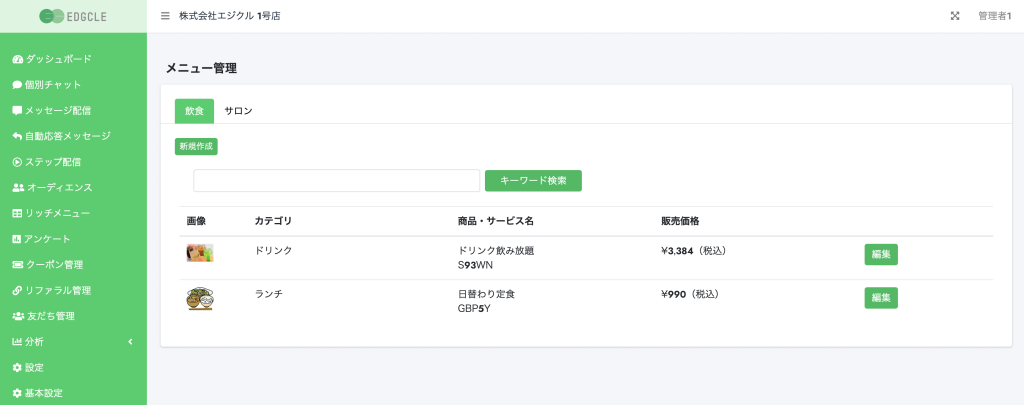Edit the ドリンク飲み放題 item
This screenshot has width=1024, height=405.
[x=881, y=255]
